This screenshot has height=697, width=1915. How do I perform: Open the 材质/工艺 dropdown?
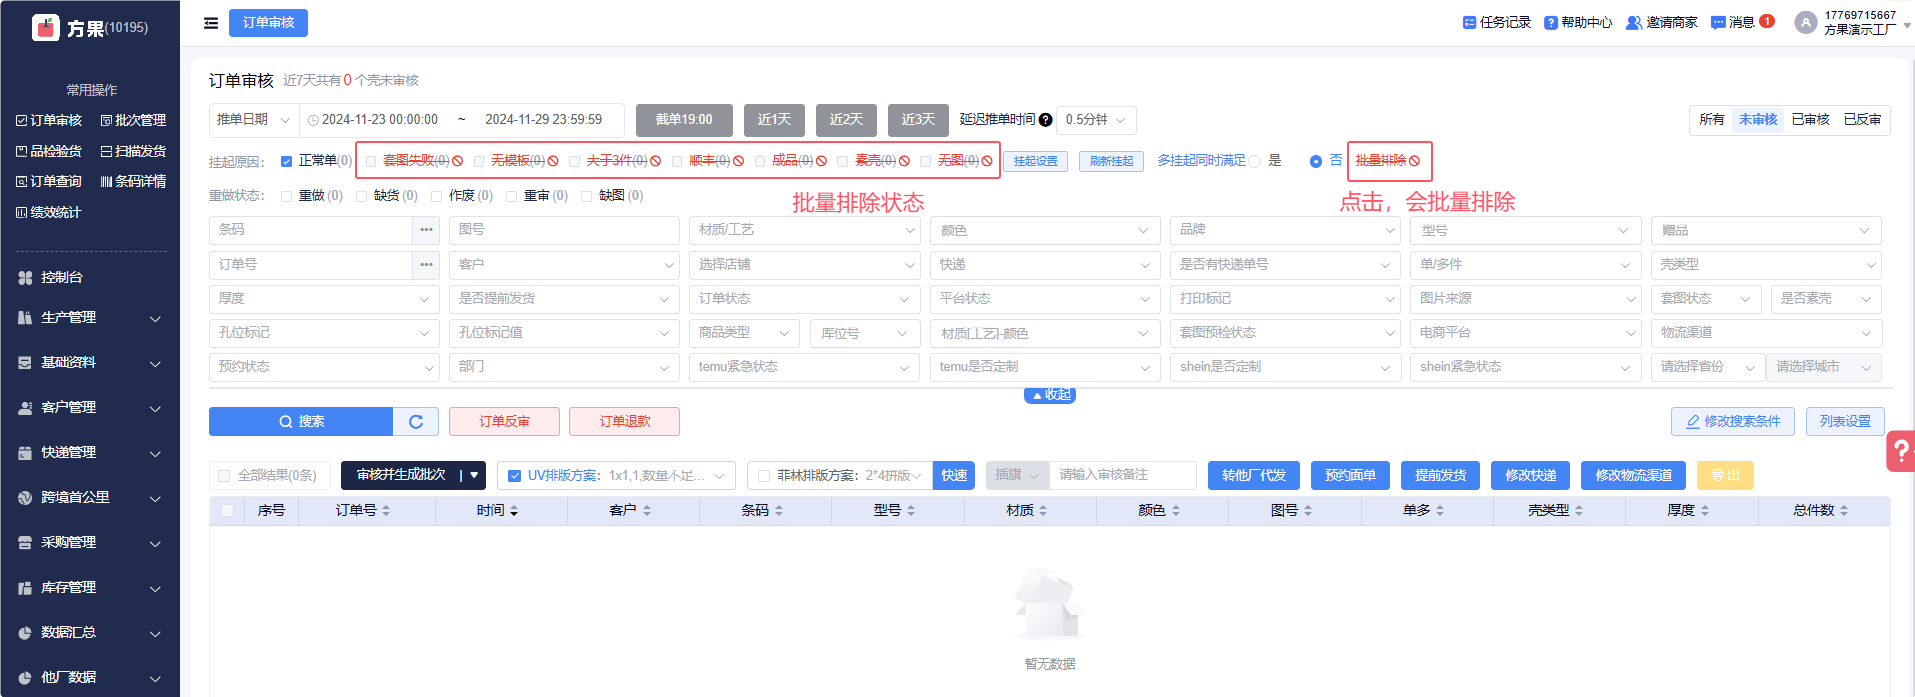804,230
